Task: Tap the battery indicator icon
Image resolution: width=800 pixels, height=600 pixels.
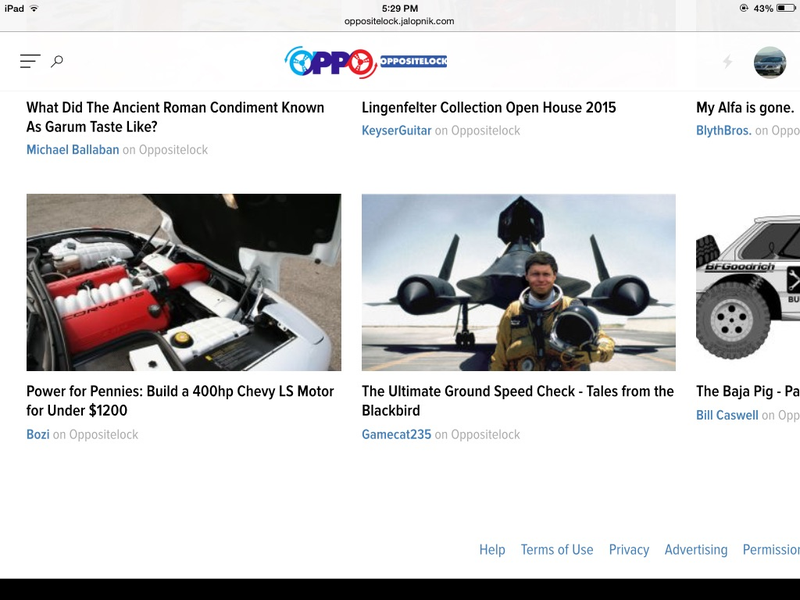Action: pos(786,8)
